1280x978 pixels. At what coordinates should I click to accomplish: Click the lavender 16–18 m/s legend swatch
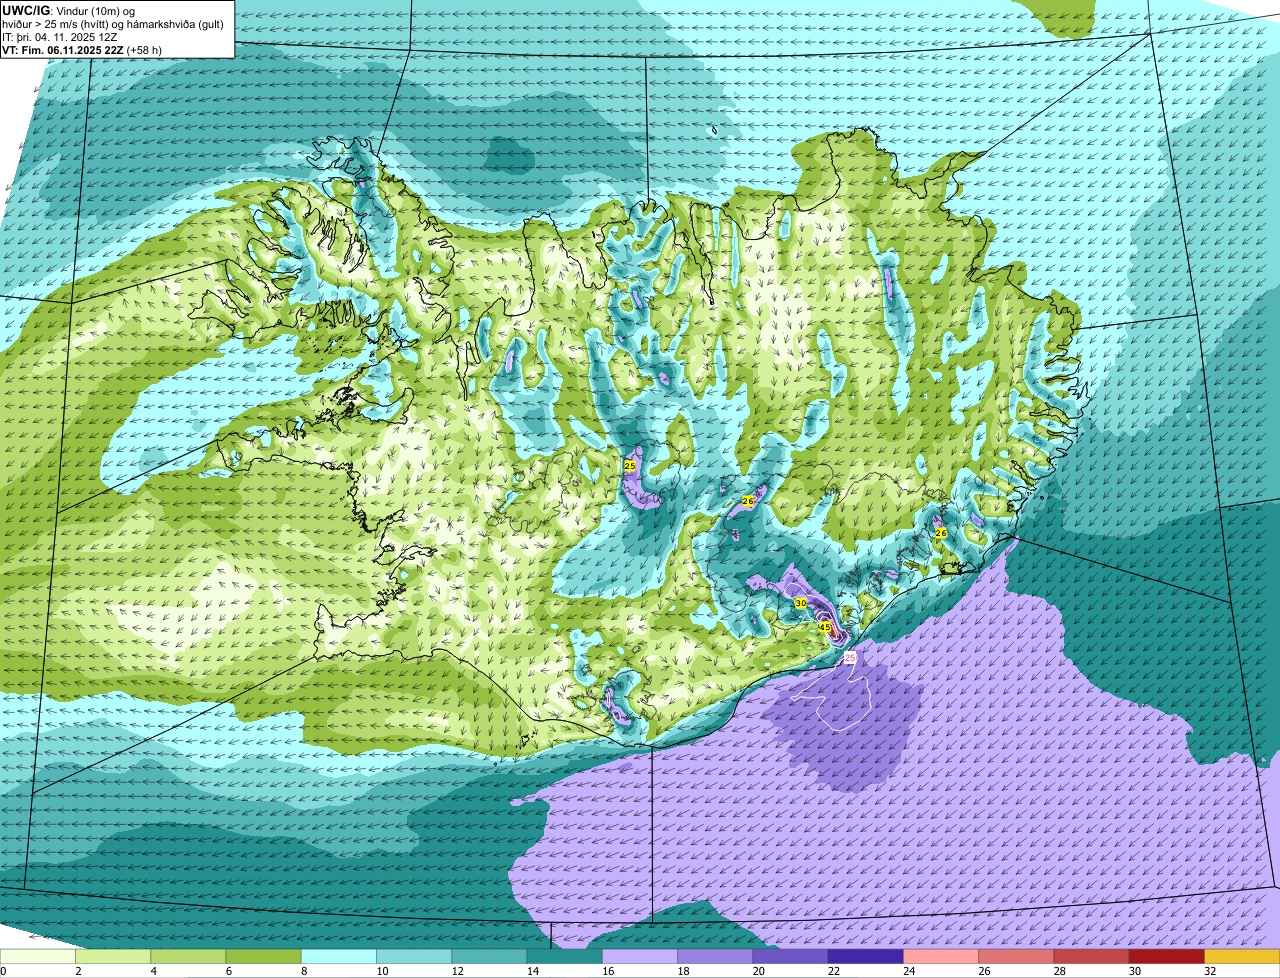point(640,957)
